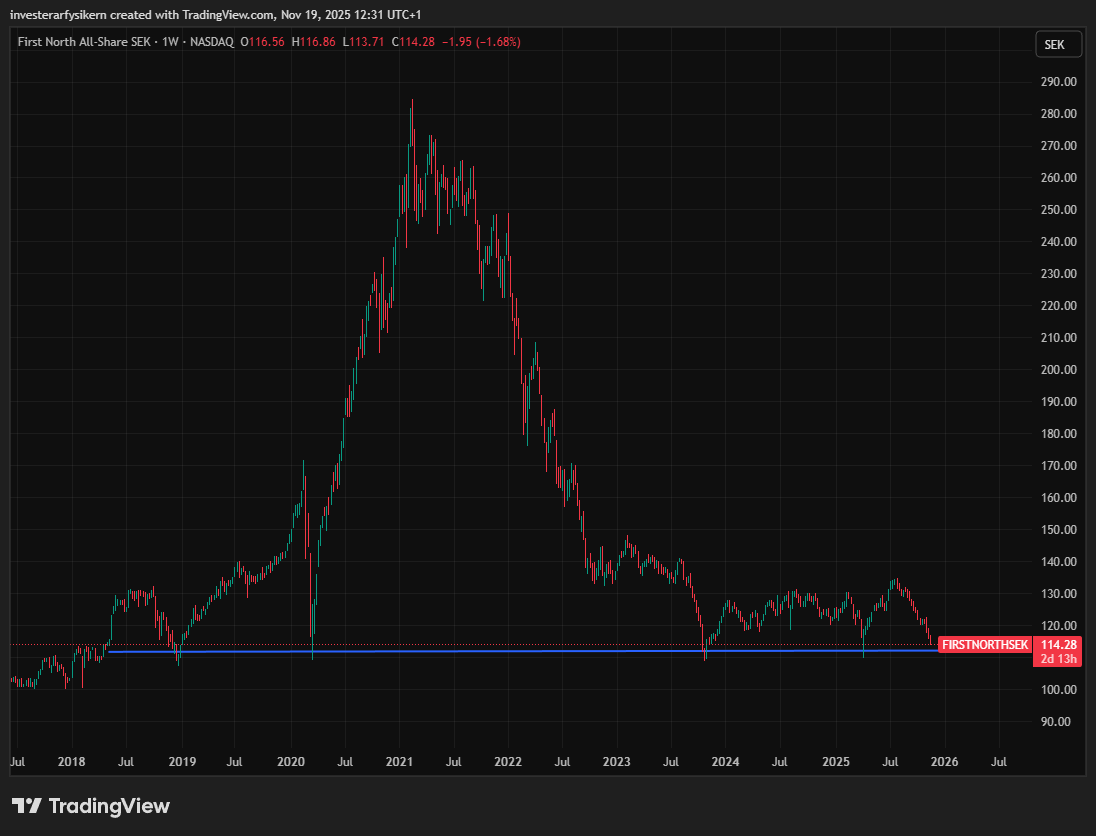Click the 100.00 price axis label
Screen dimensions: 1096x836
point(1058,690)
